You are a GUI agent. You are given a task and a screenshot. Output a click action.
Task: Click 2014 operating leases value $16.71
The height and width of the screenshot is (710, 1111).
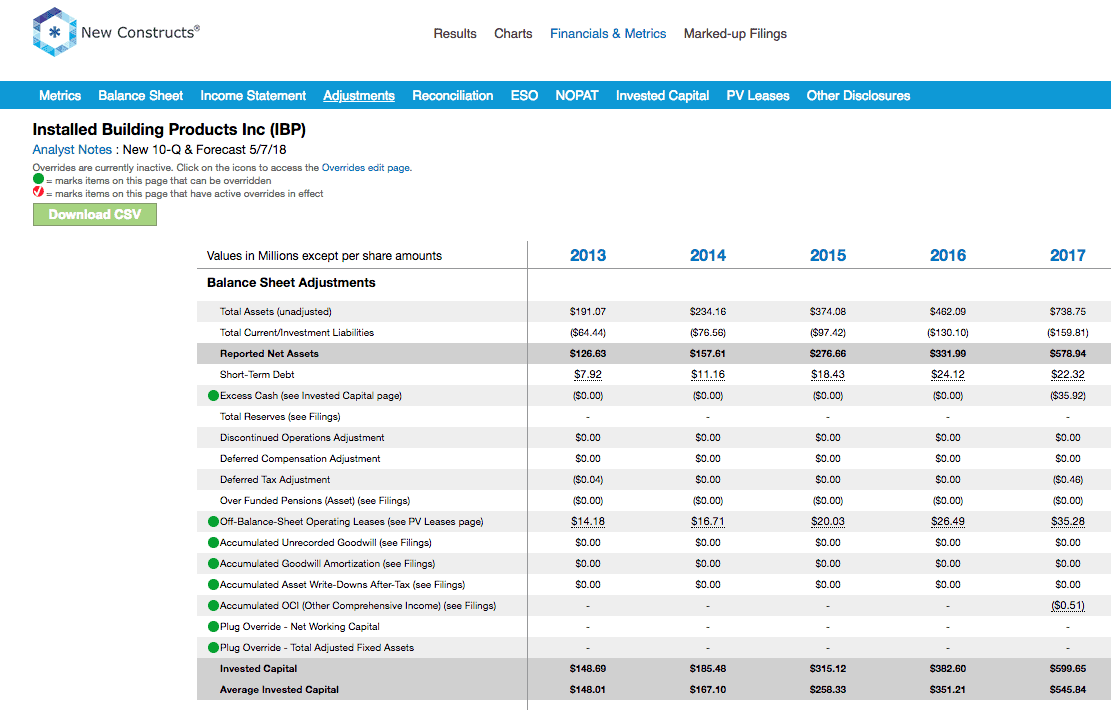(708, 522)
